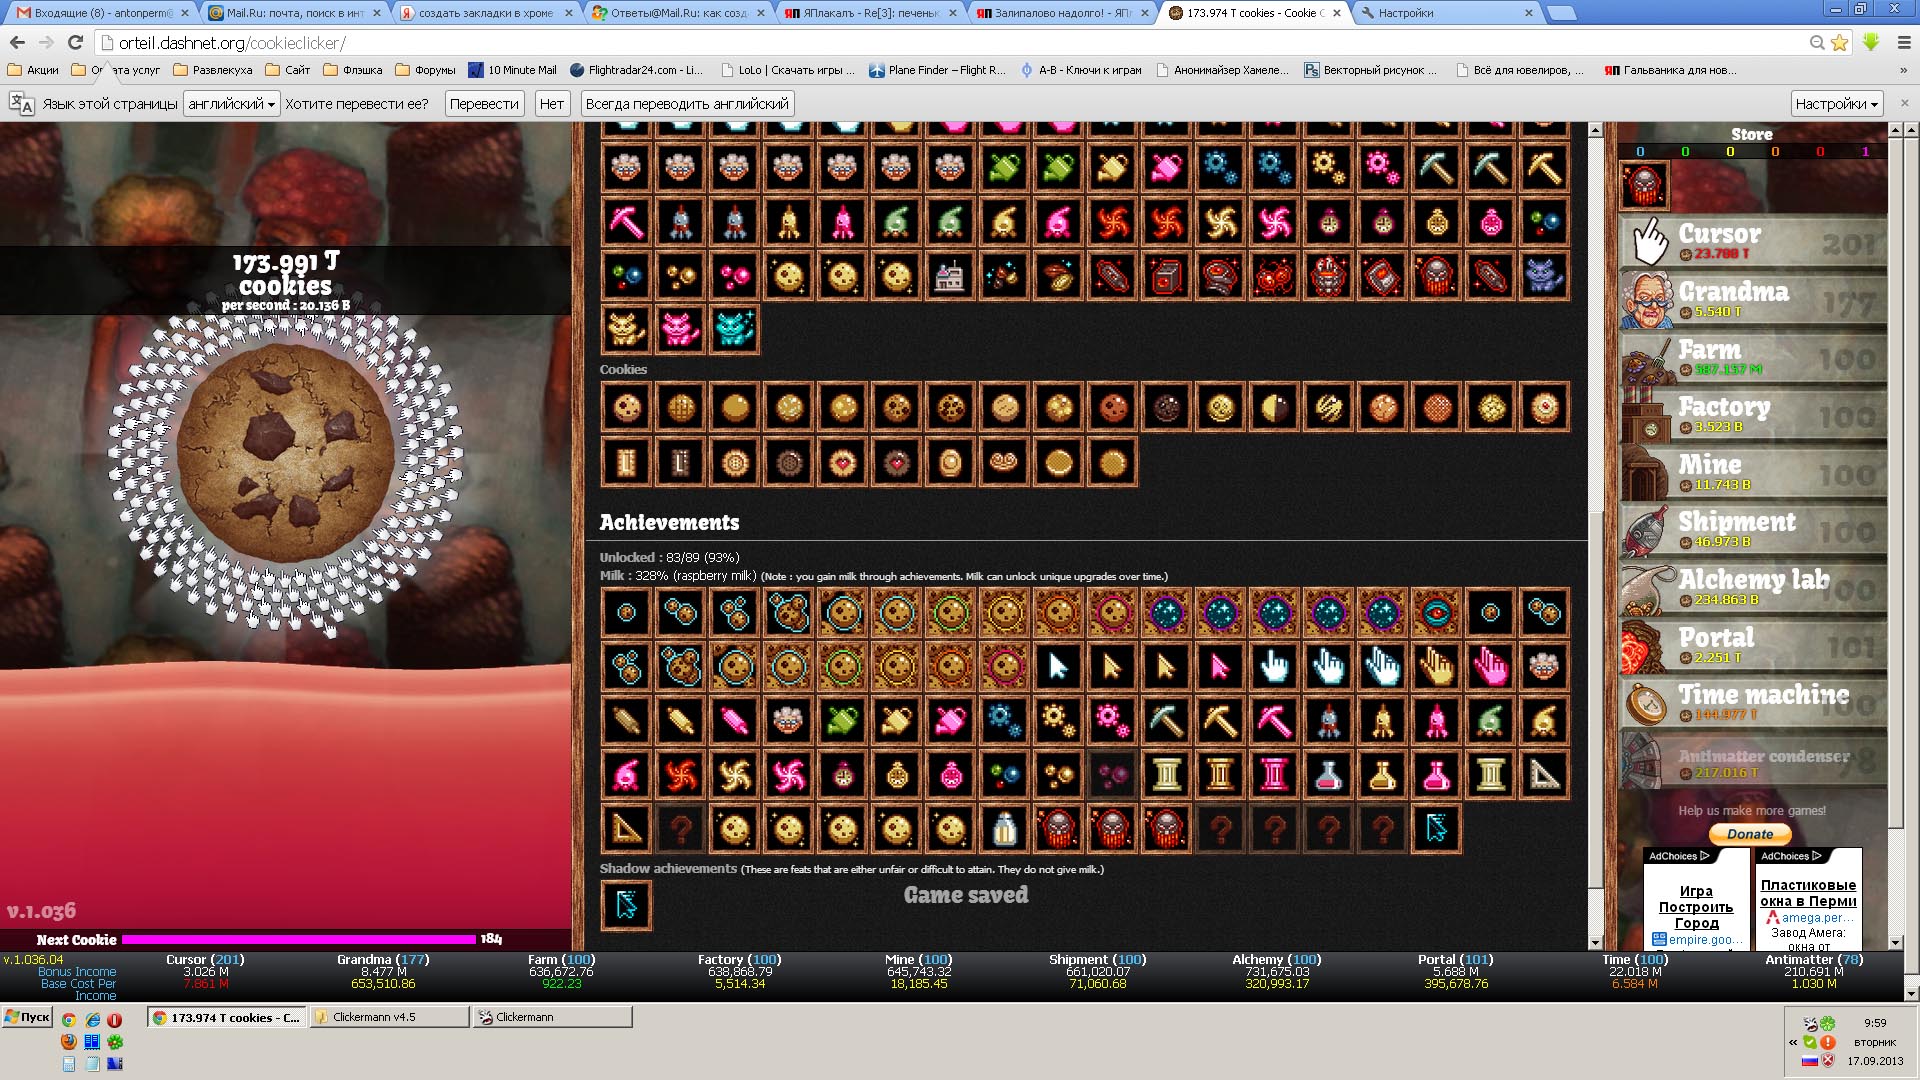Click the bookmark star in the address bar
The height and width of the screenshot is (1080, 1920).
click(1839, 42)
